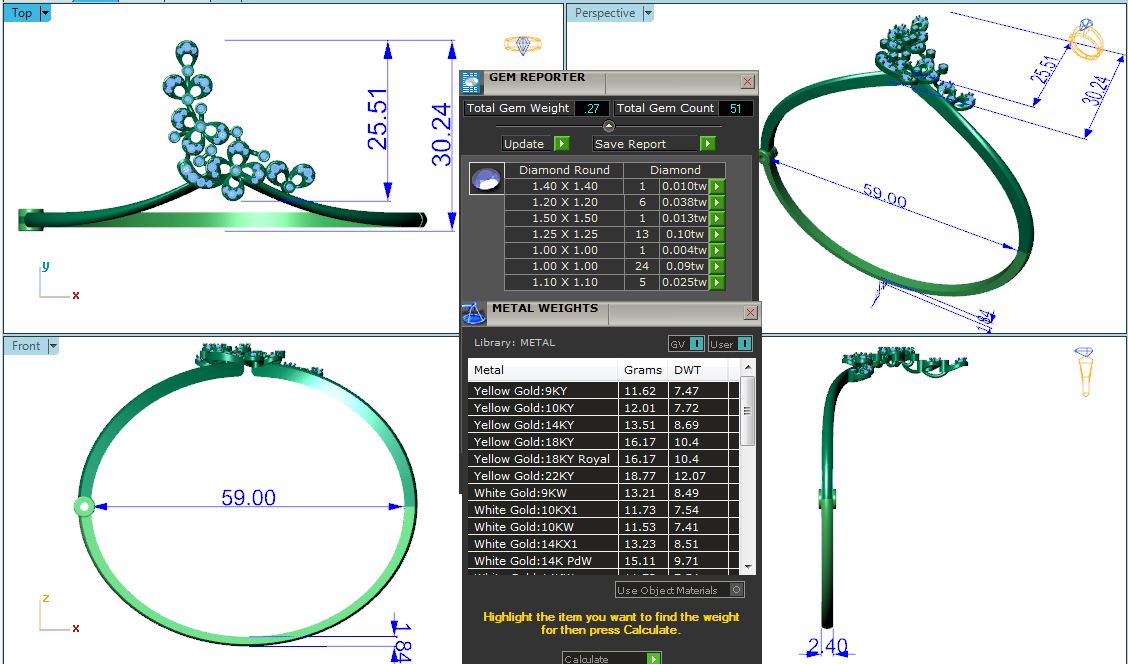Viewport: 1128px width, 664px height.
Task: Click green arrow for 1.40 X 1.40 diamond row
Action: [716, 186]
